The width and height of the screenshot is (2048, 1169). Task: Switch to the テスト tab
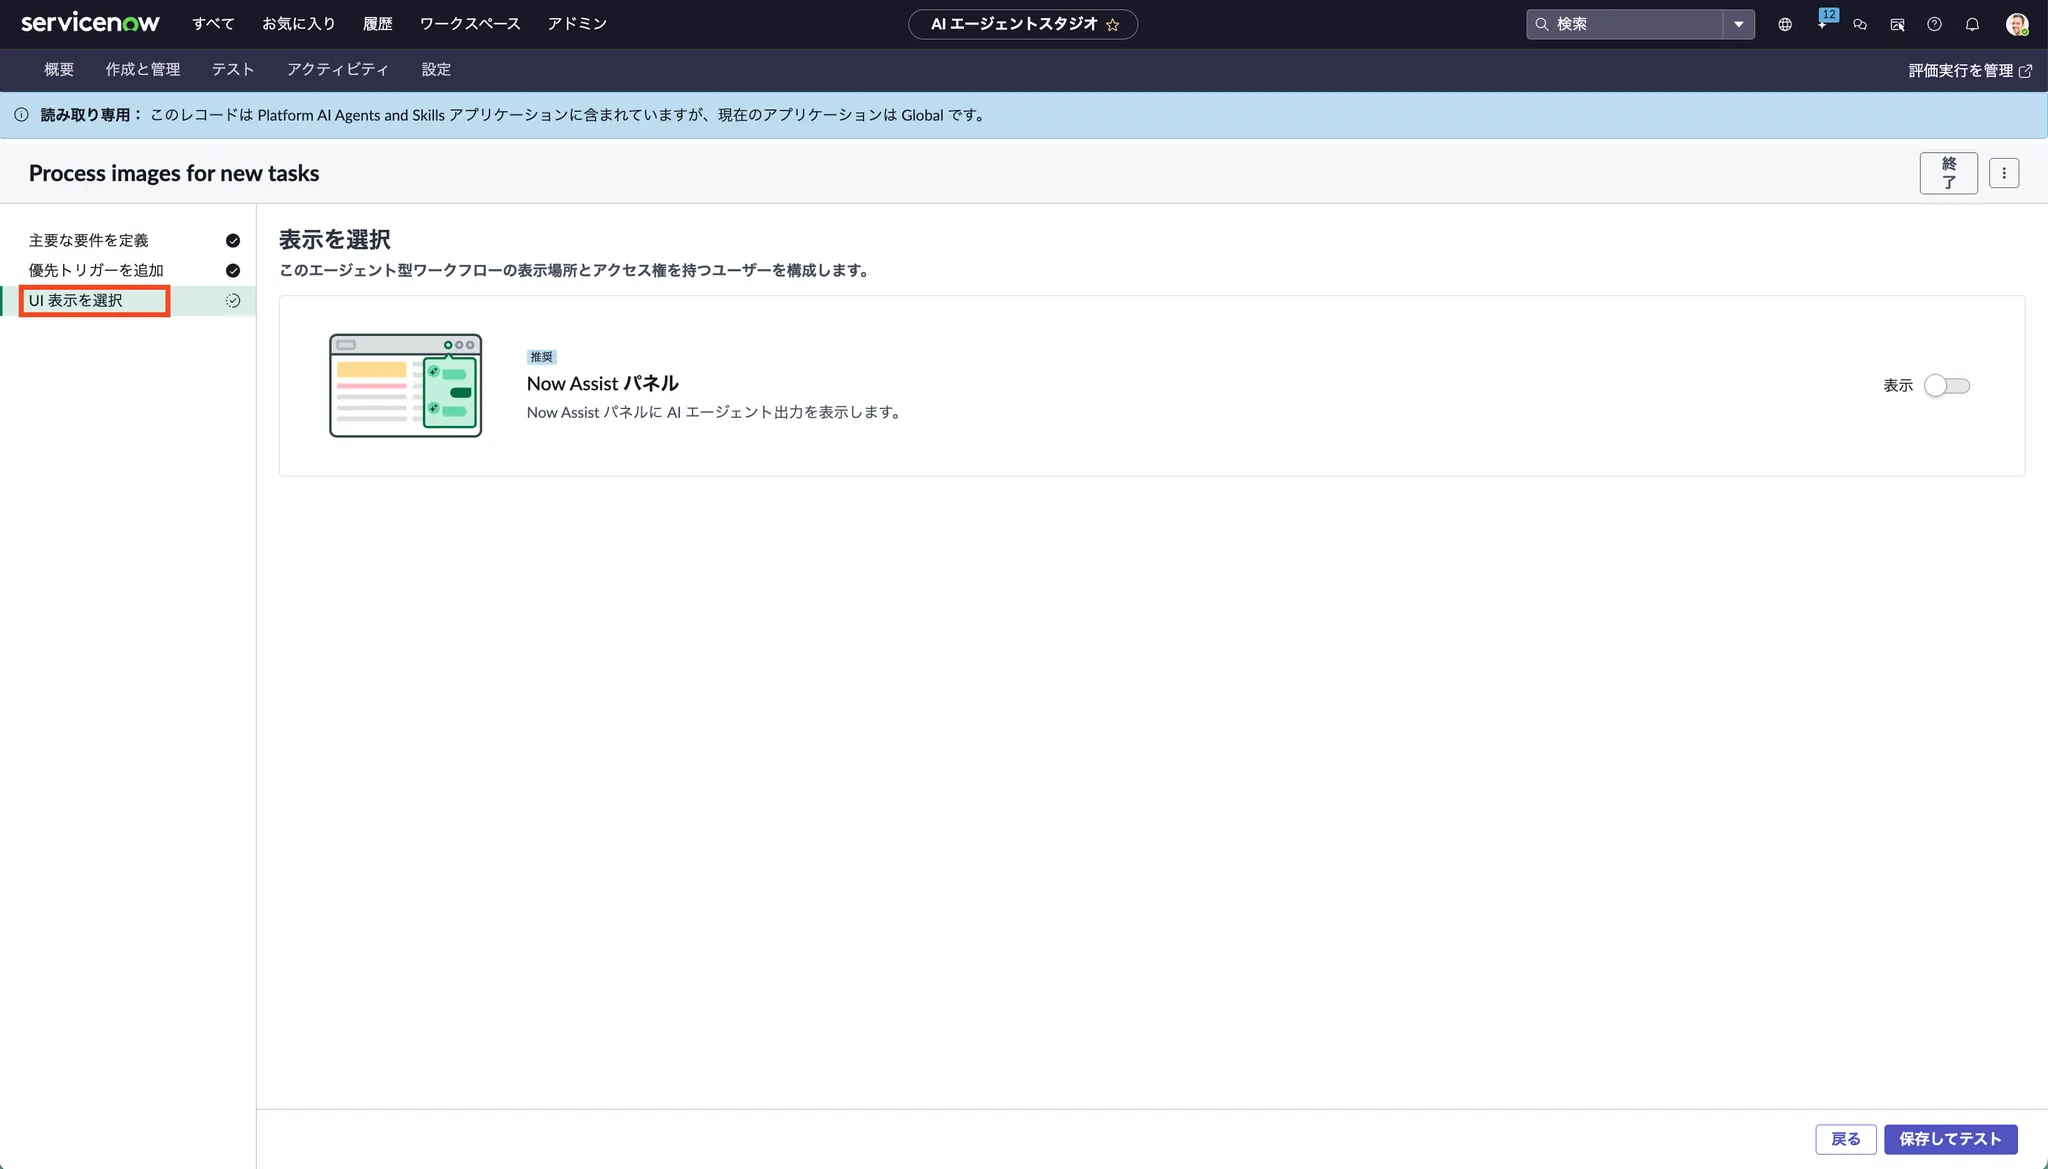(x=233, y=70)
